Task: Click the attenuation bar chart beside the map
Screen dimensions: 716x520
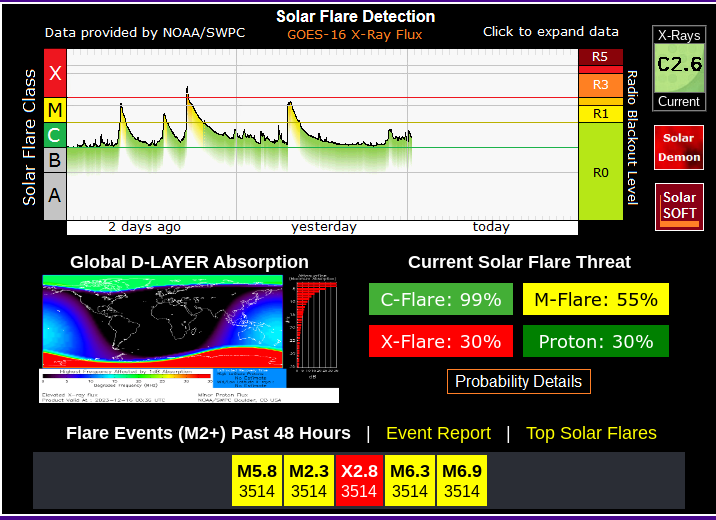Action: click(313, 325)
